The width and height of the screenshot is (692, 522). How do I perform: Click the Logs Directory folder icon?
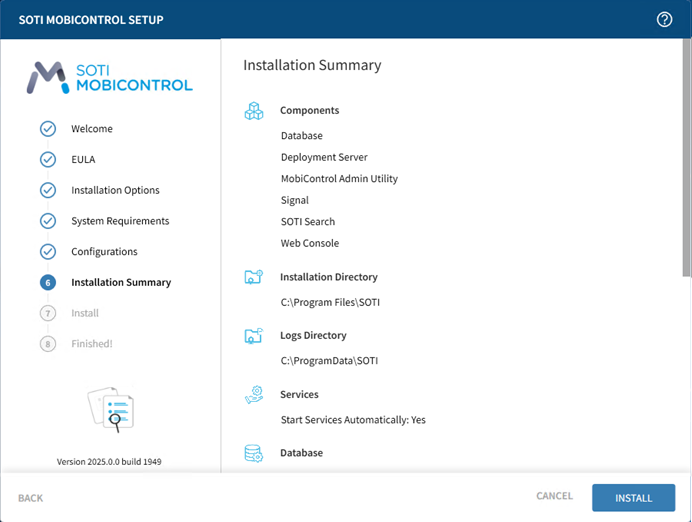click(x=254, y=336)
